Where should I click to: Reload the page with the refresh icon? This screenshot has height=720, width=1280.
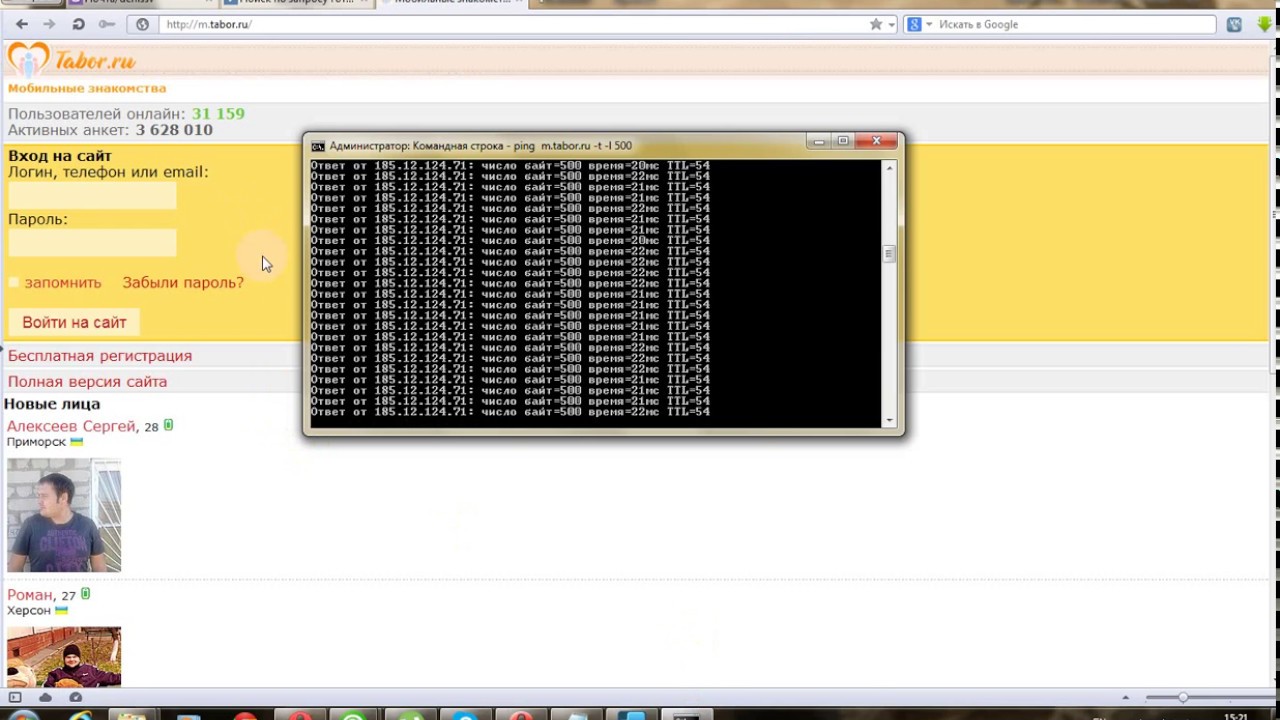point(78,24)
